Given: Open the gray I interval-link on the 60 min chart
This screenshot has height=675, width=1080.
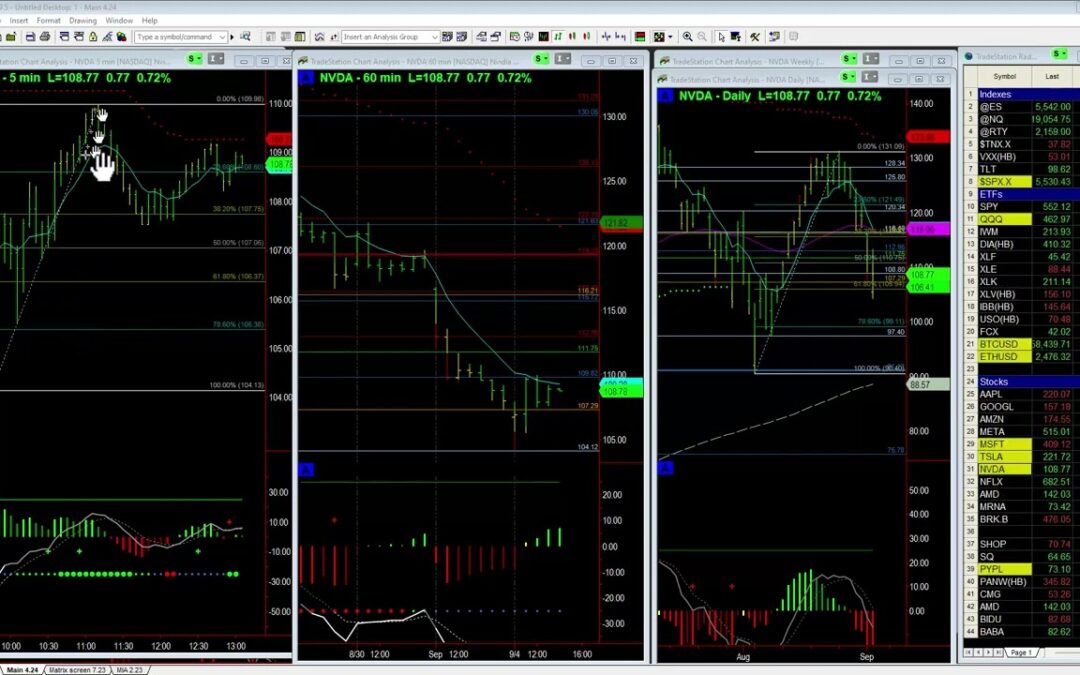Looking at the screenshot, I should [563, 59].
